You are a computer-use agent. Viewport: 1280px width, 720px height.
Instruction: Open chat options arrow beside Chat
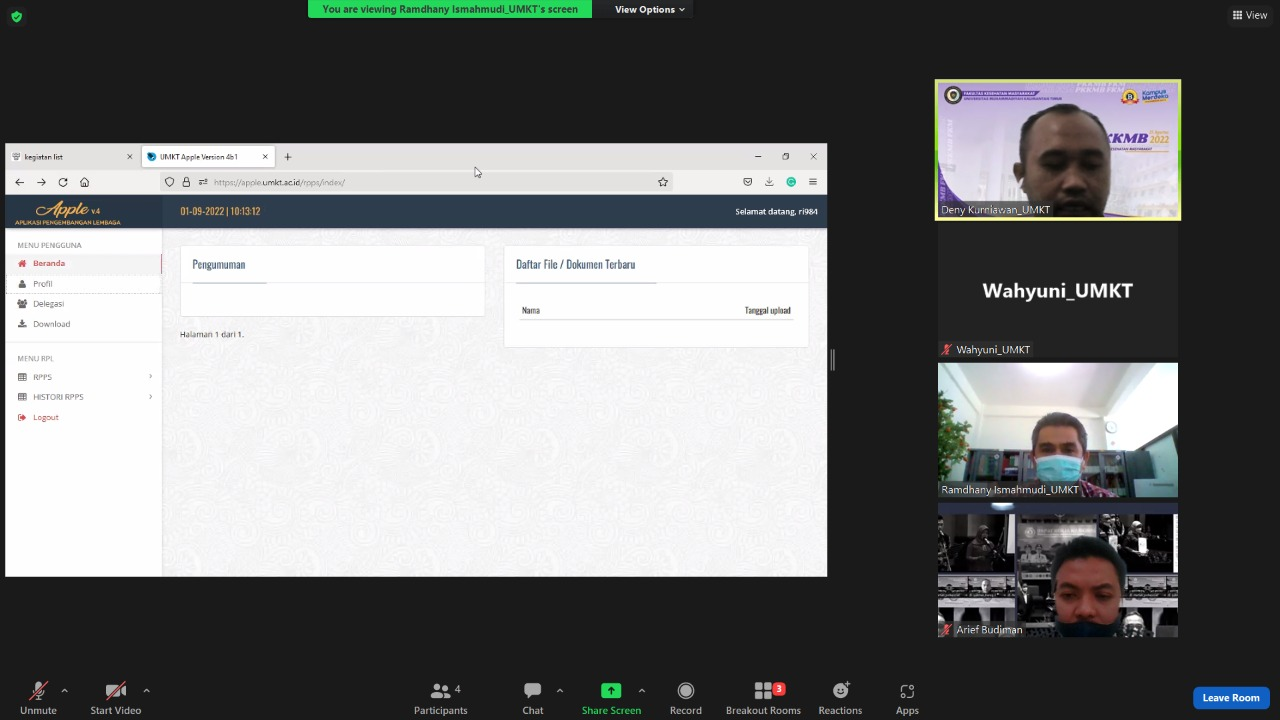[559, 690]
